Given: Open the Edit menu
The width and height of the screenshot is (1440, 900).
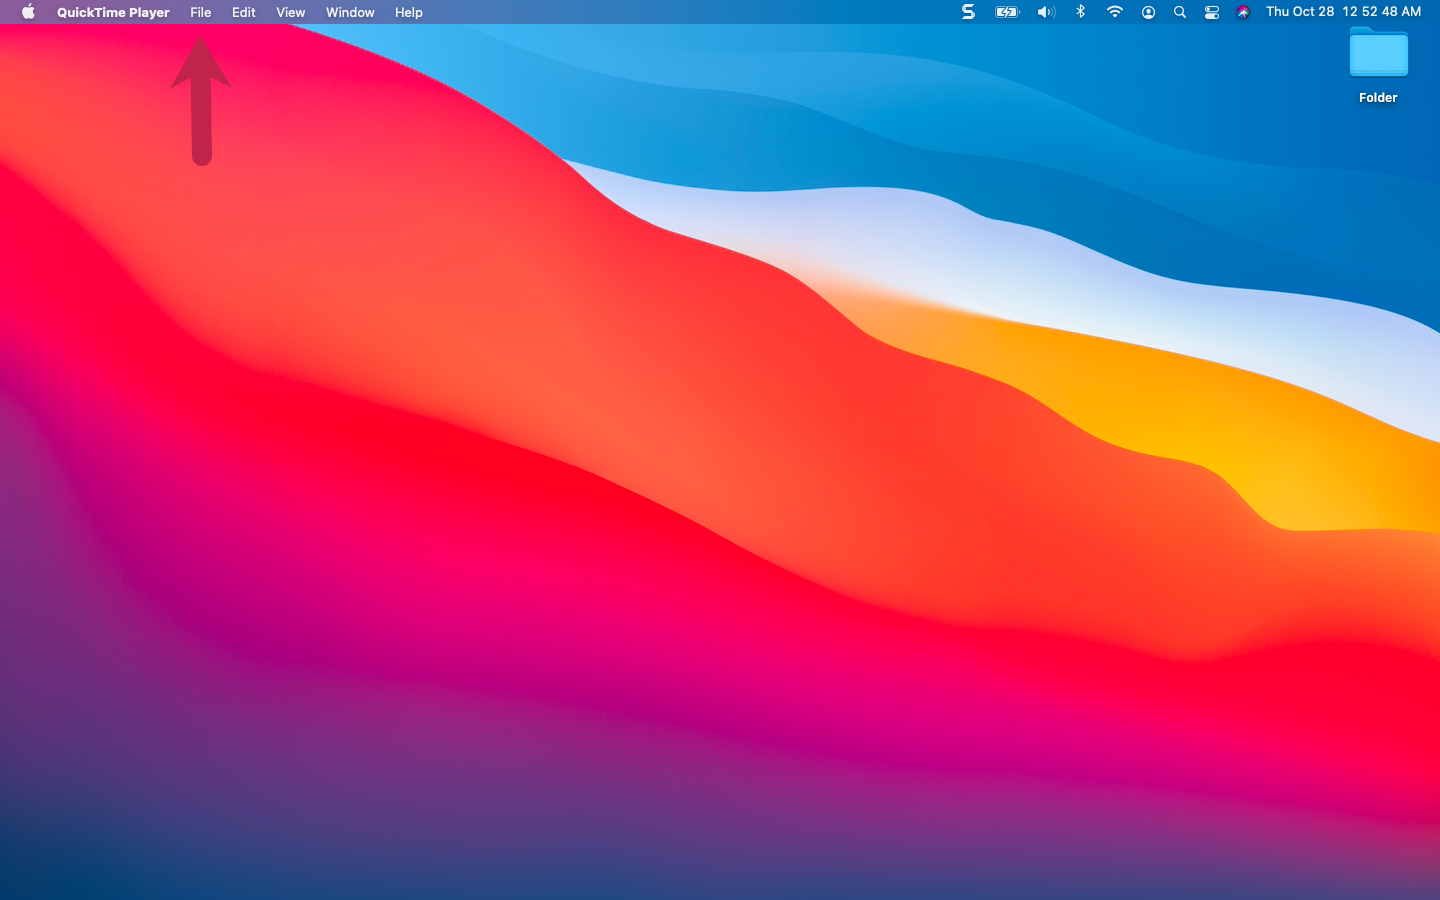Looking at the screenshot, I should (243, 12).
